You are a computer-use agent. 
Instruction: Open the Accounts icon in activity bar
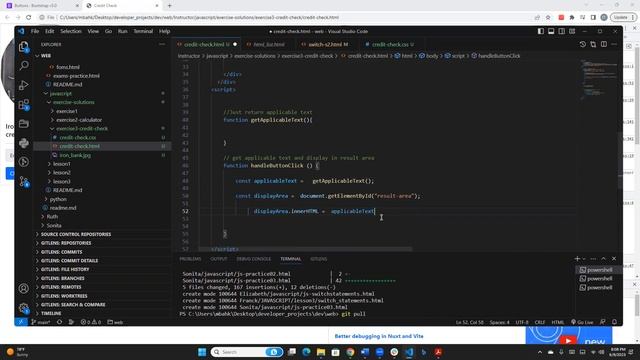(24, 289)
